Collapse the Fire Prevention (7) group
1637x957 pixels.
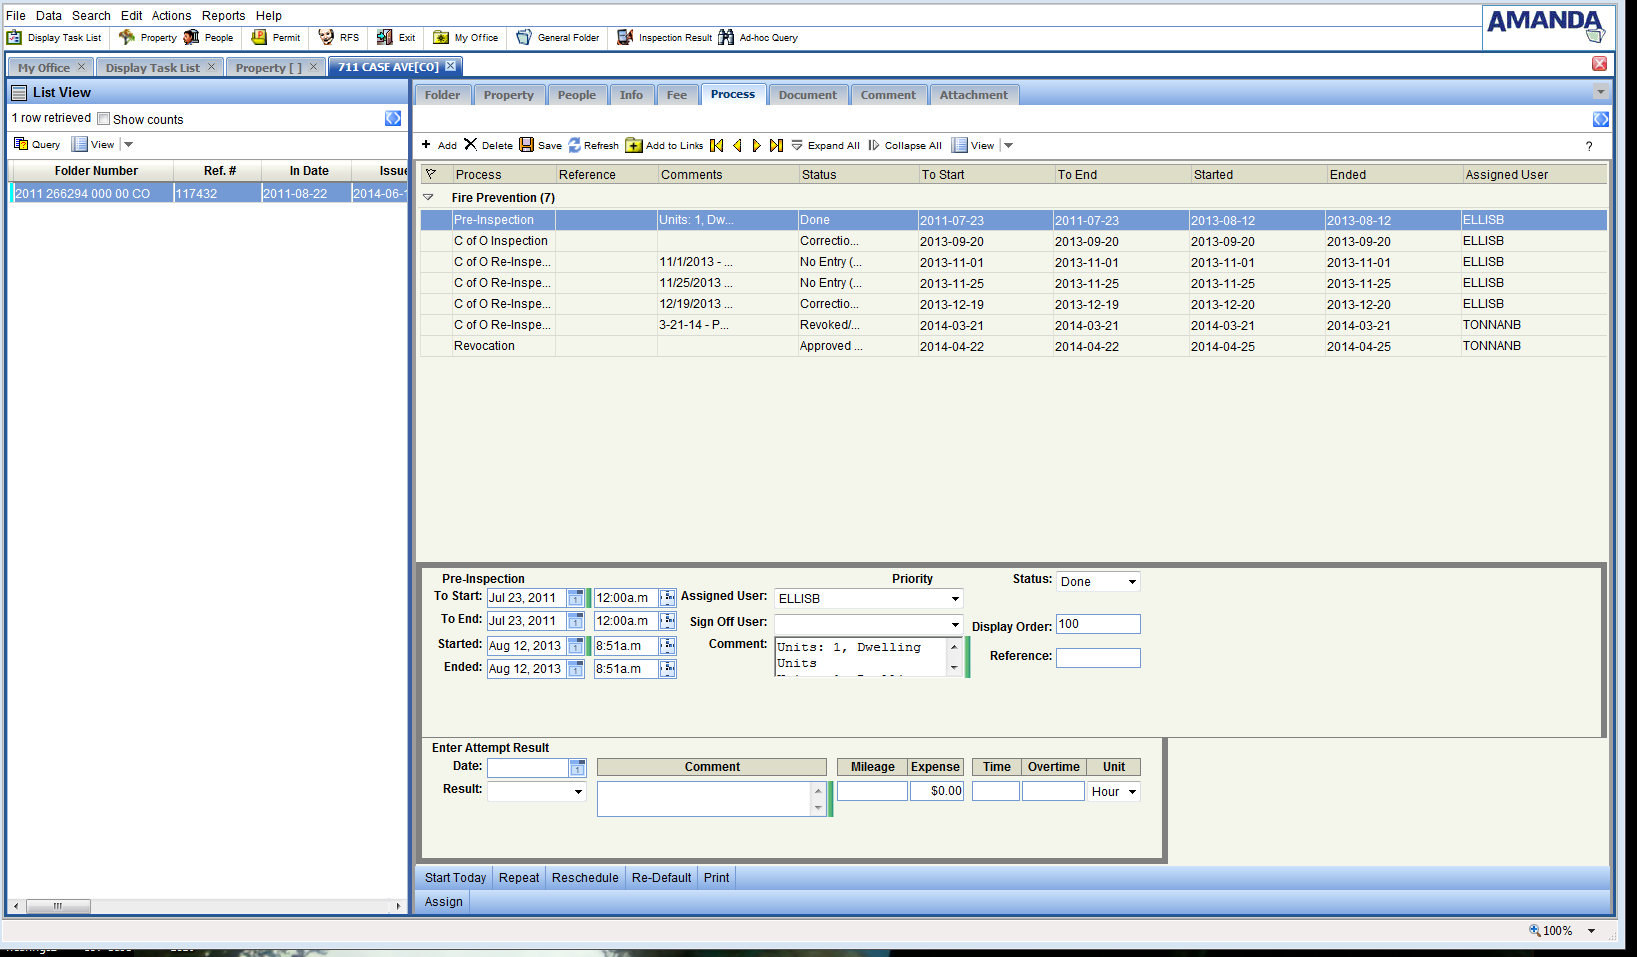point(429,198)
